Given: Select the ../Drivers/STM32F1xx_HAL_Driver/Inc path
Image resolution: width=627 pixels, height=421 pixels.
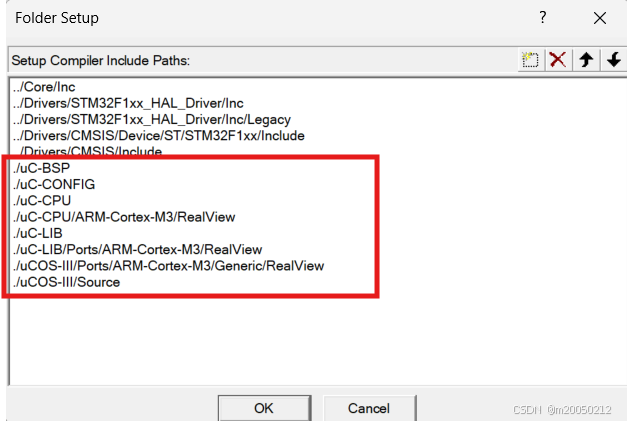Looking at the screenshot, I should pyautogui.click(x=128, y=103).
